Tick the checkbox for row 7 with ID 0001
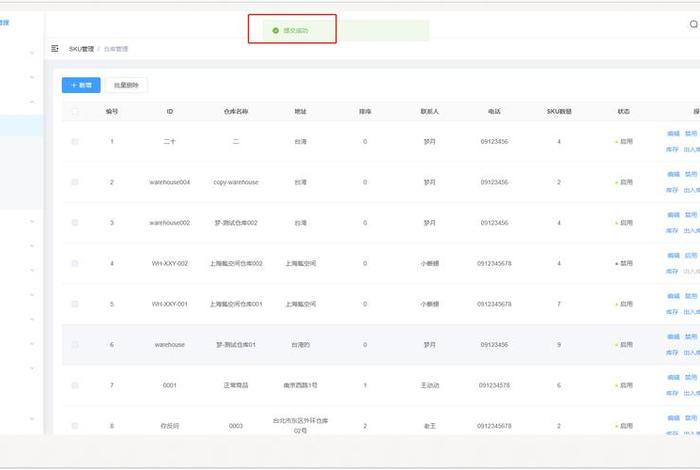 pyautogui.click(x=74, y=385)
